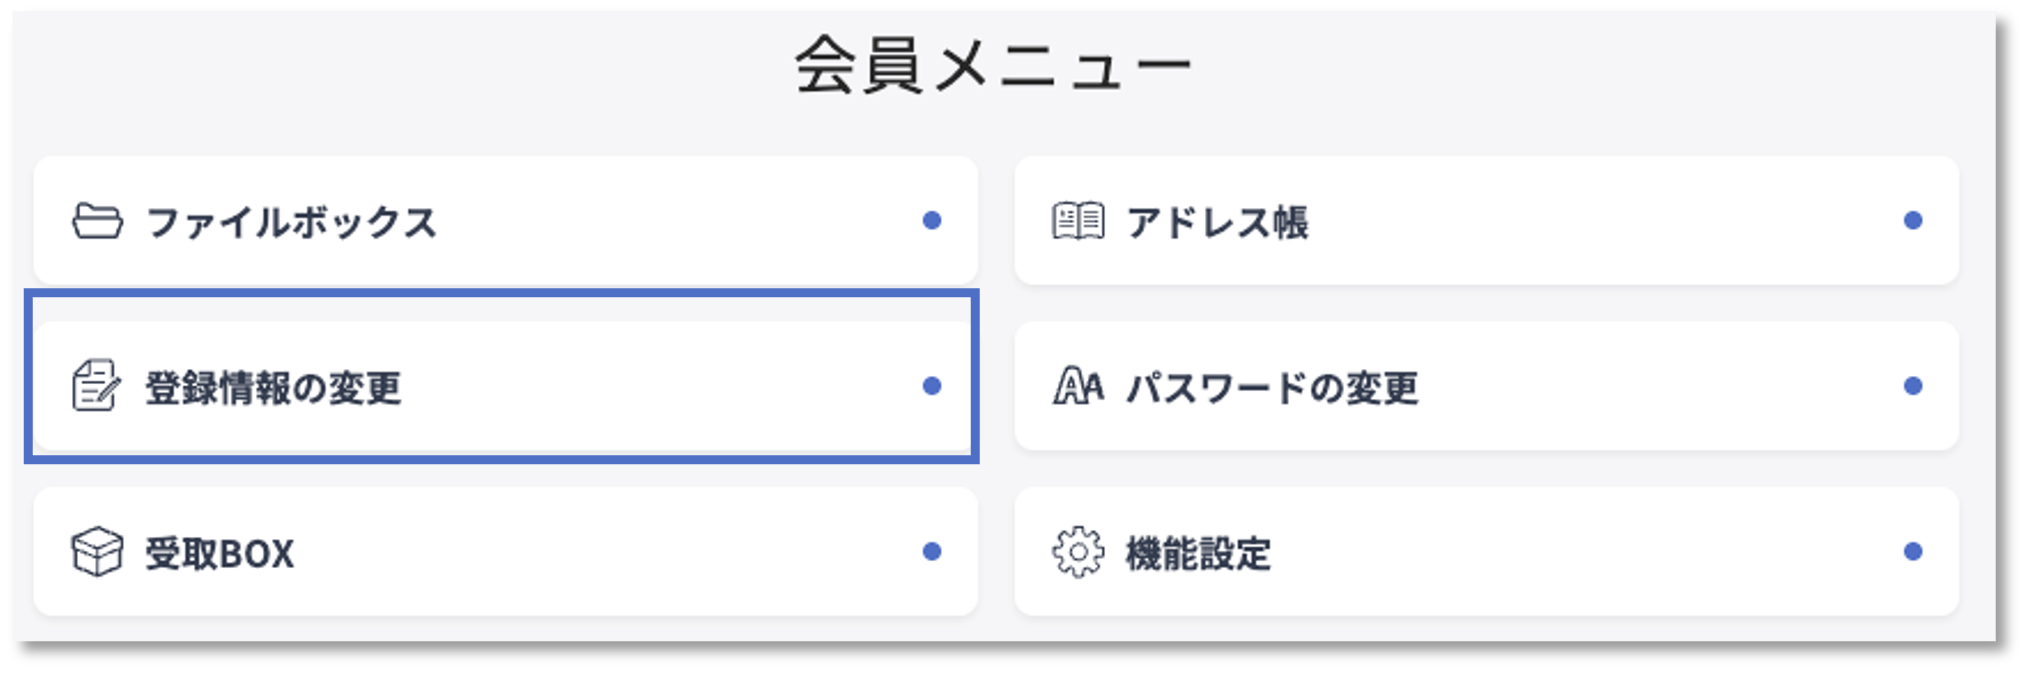Open the 受取BOX text label

pyautogui.click(x=220, y=554)
